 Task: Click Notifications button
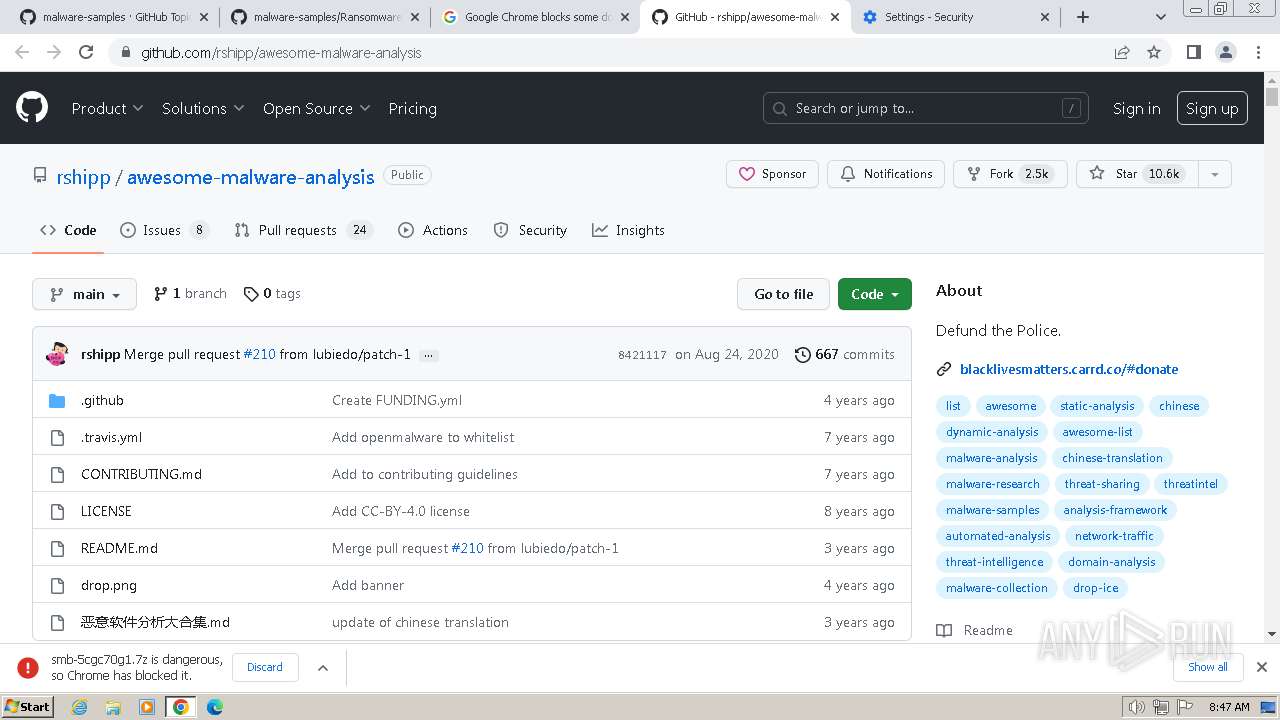click(886, 174)
